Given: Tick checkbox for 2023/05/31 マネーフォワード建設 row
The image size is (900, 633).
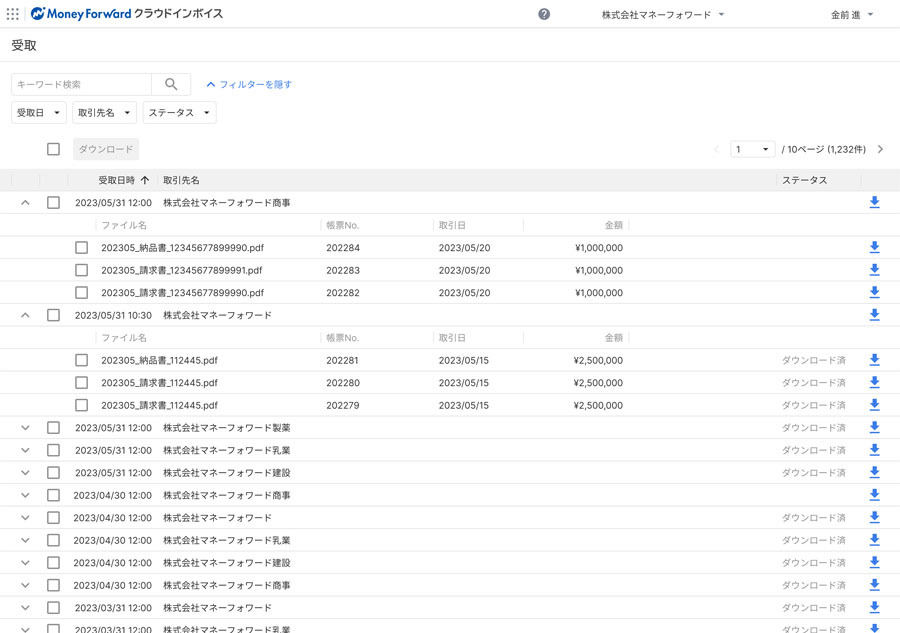Looking at the screenshot, I should [53, 472].
